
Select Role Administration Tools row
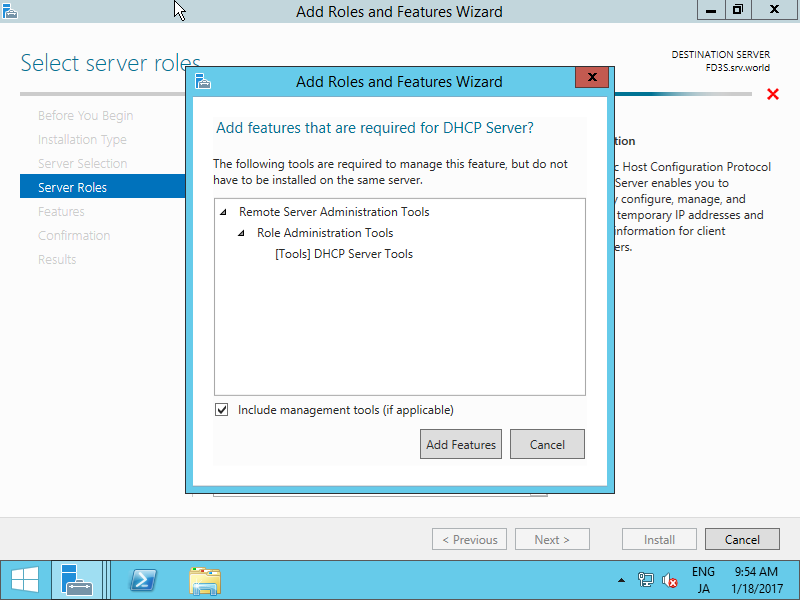pos(325,233)
